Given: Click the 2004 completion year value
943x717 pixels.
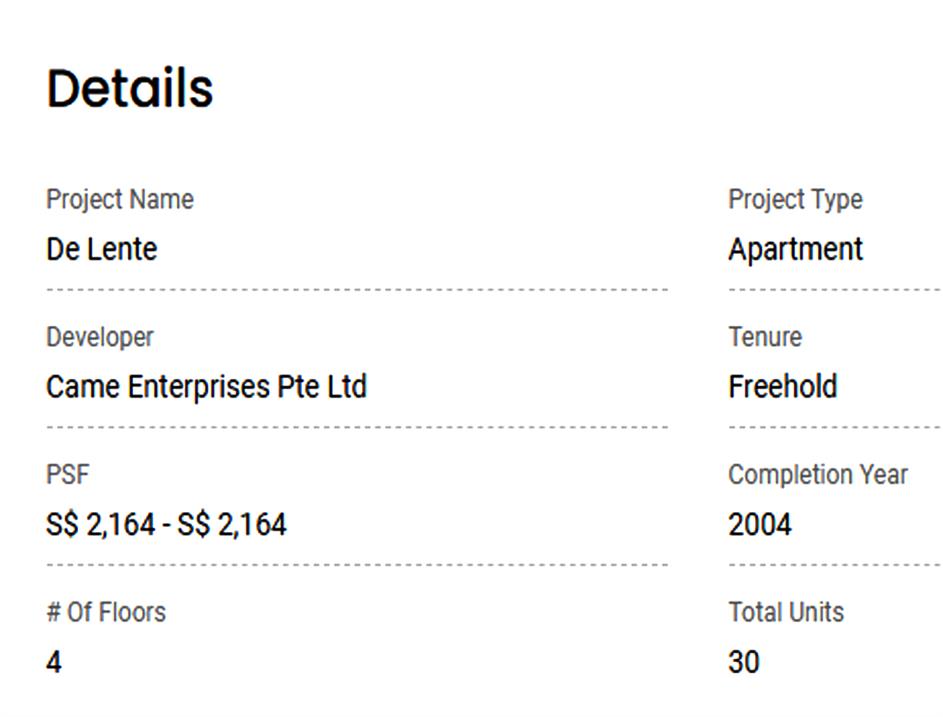Looking at the screenshot, I should [760, 524].
